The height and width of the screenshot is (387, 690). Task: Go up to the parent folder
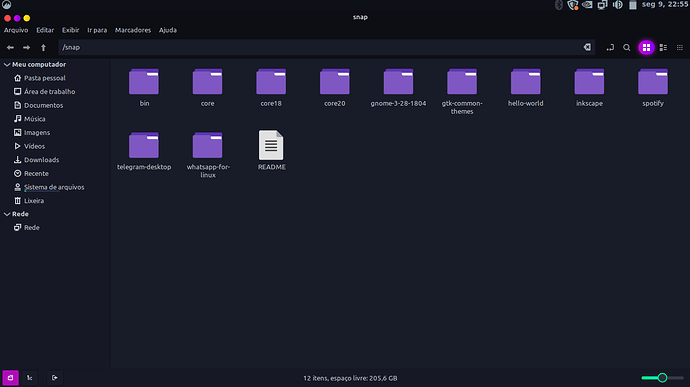coord(43,48)
